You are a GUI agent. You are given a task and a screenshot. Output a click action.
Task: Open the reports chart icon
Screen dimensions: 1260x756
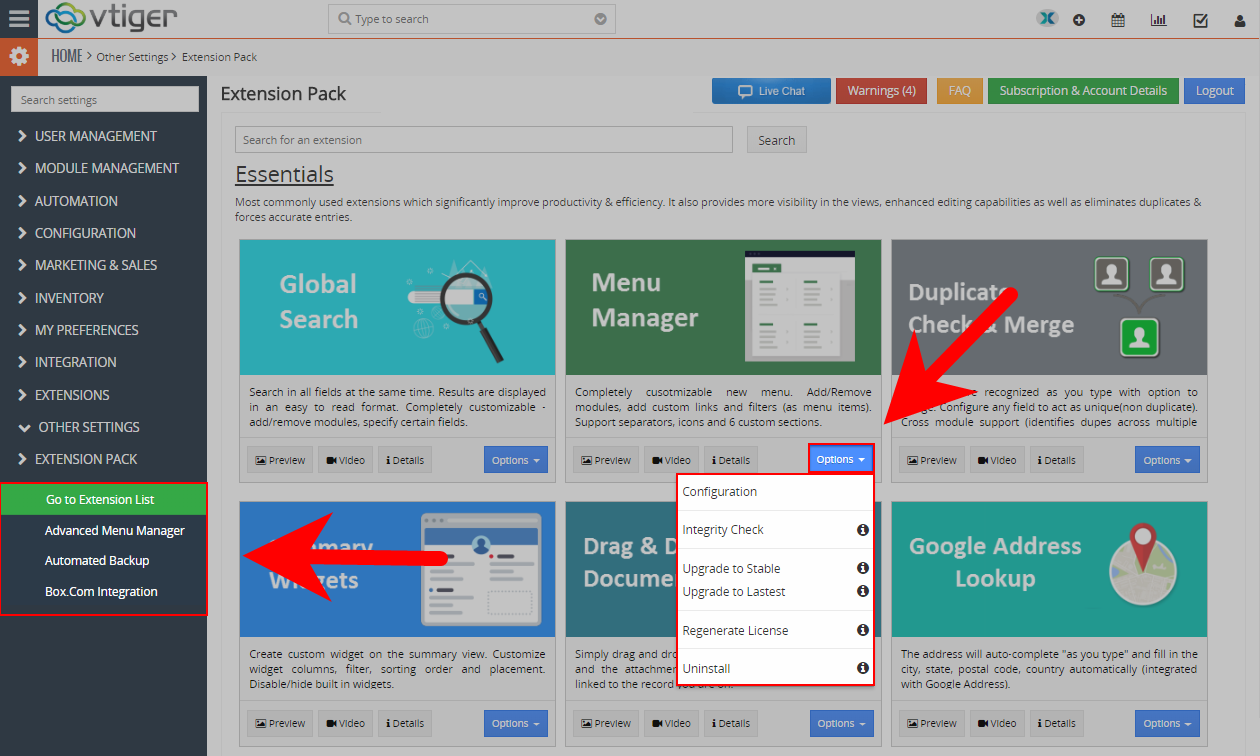point(1158,20)
